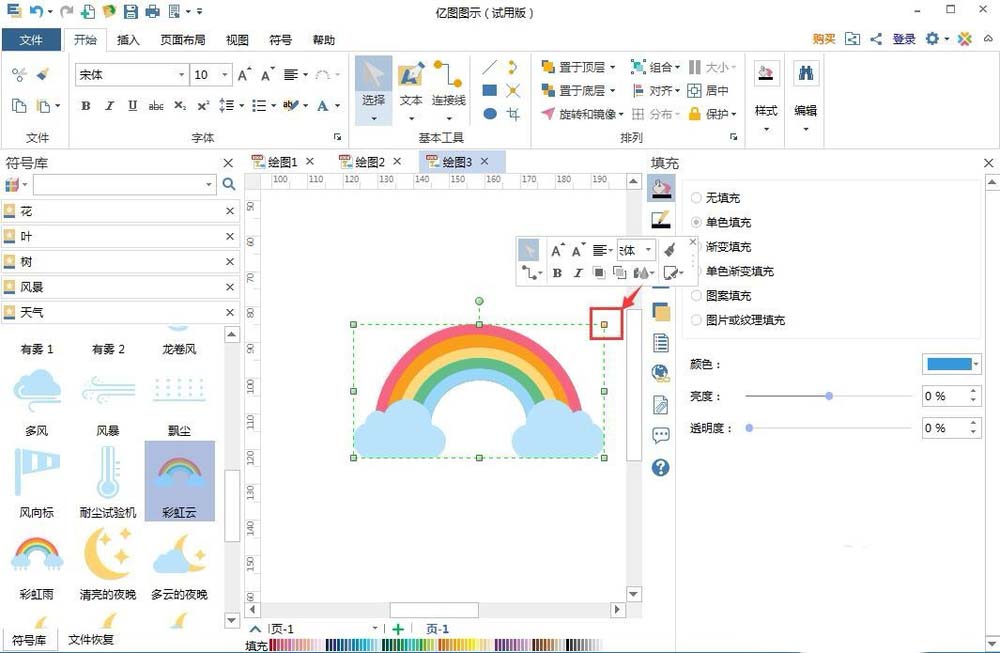Open the fill bucket panel icon

pyautogui.click(x=660, y=188)
